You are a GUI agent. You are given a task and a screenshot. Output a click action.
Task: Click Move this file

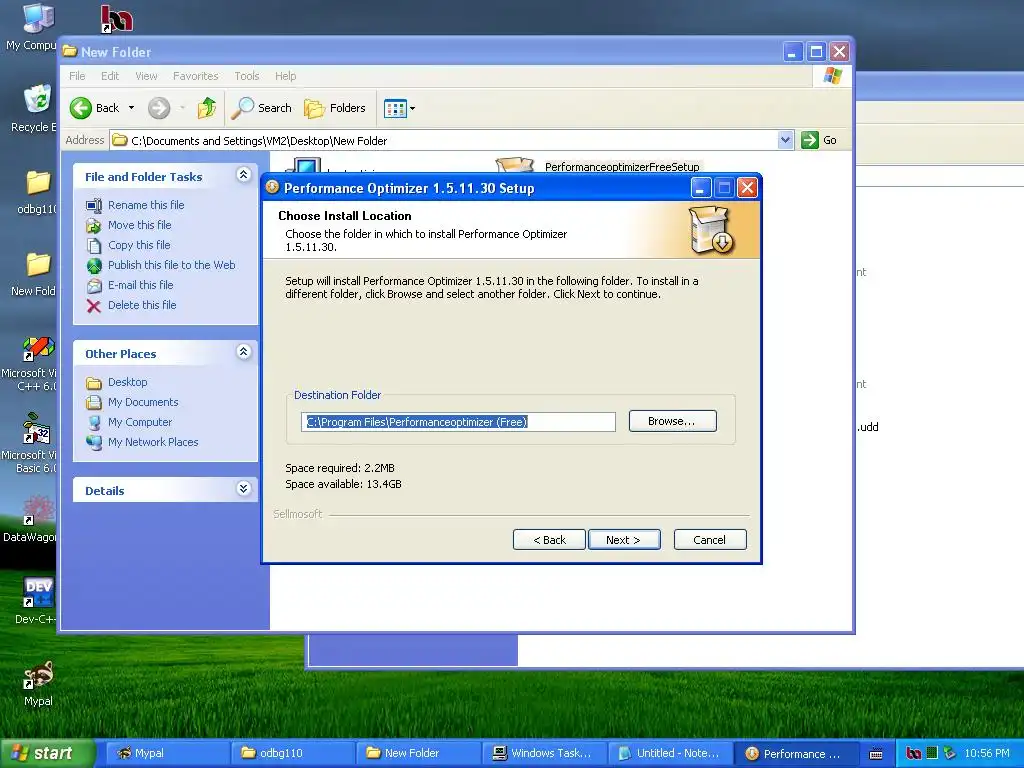(x=139, y=225)
